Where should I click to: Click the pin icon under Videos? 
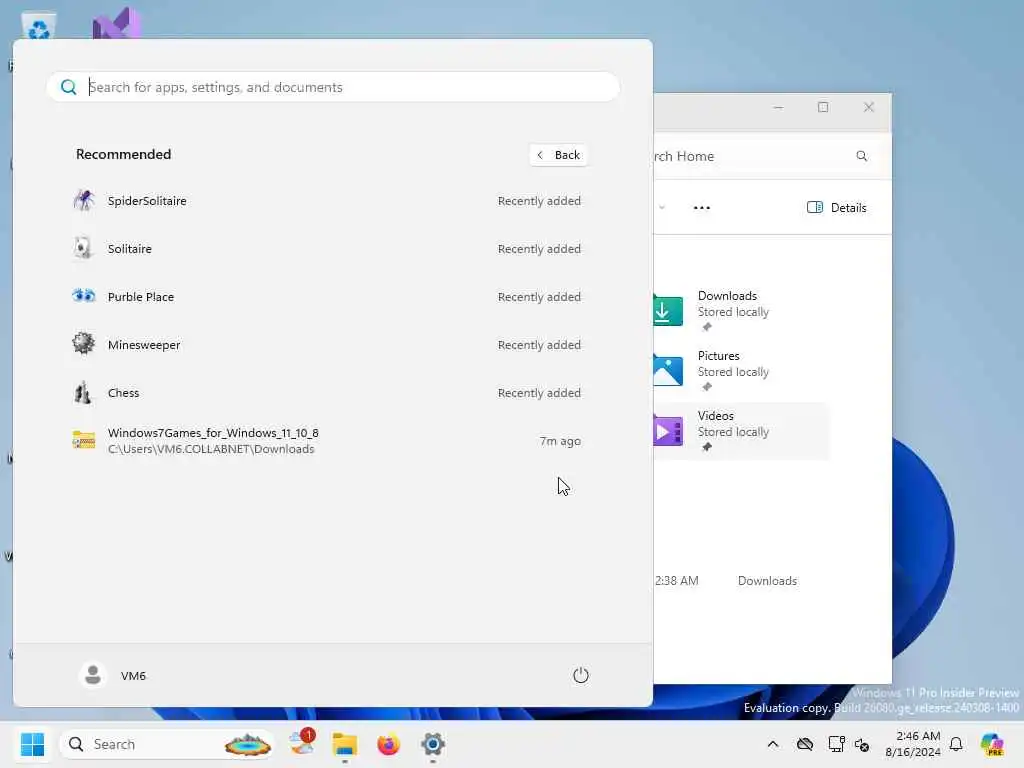click(x=707, y=447)
